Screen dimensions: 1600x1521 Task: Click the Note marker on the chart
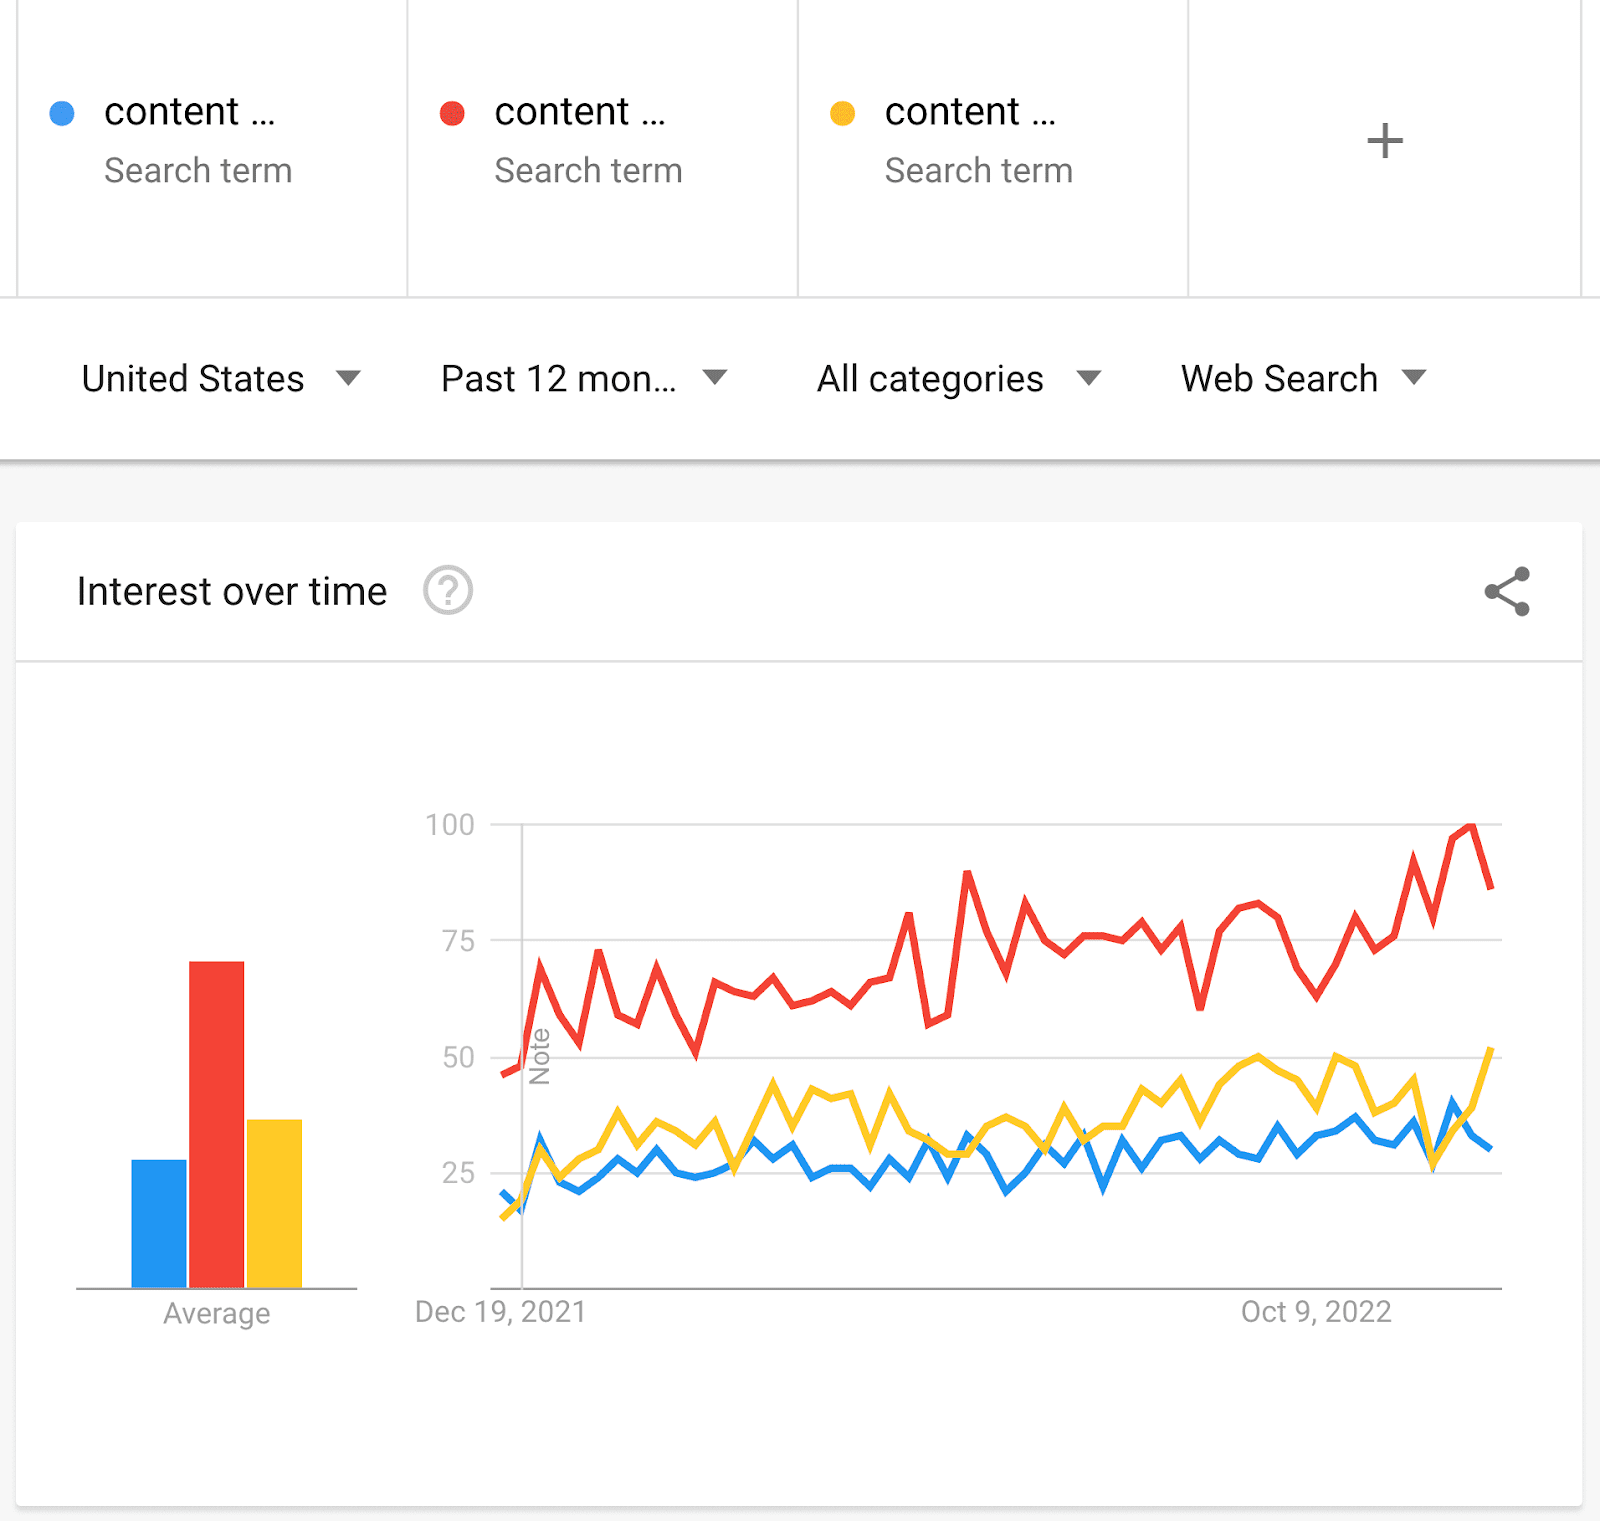pyautogui.click(x=540, y=1056)
